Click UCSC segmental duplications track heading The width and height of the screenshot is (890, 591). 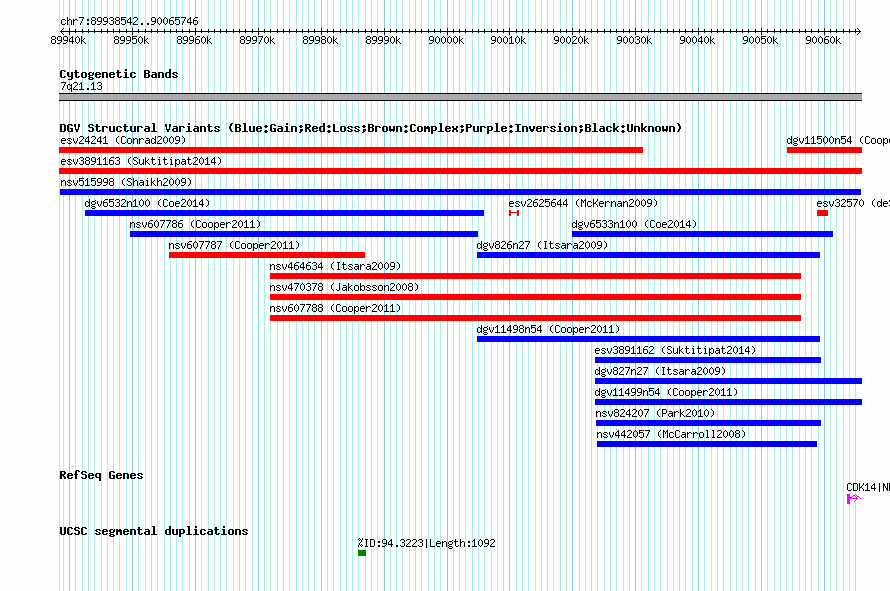pyautogui.click(x=154, y=531)
